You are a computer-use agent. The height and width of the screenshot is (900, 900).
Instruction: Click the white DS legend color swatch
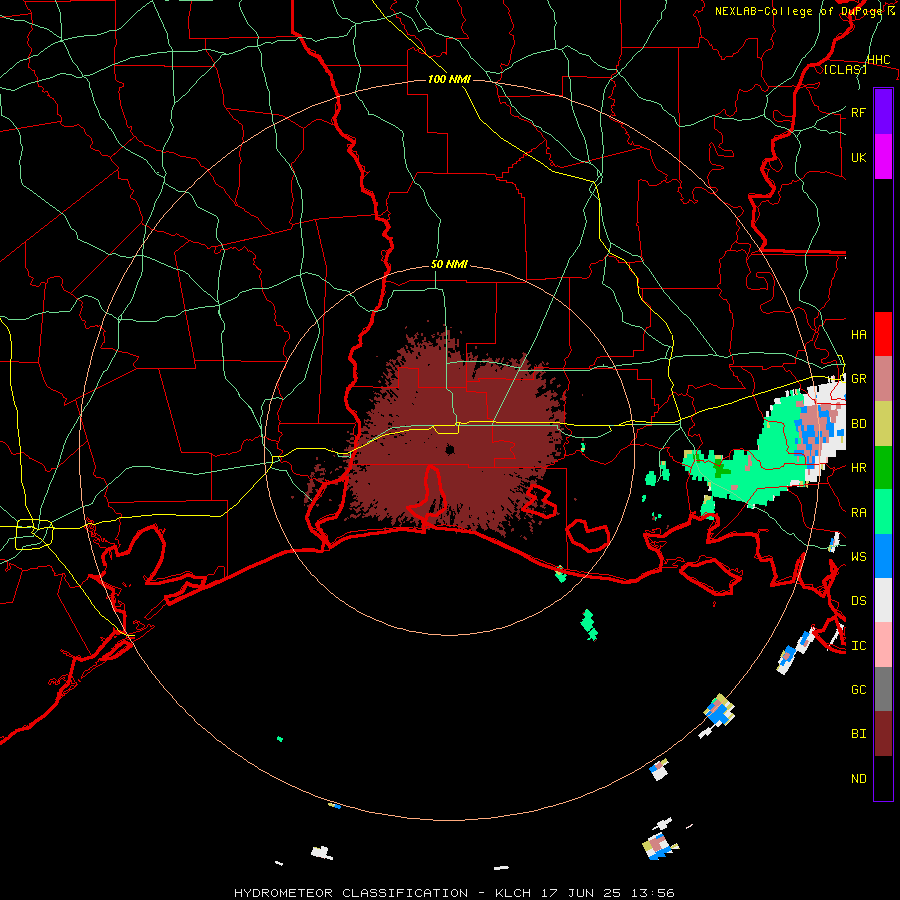pos(883,600)
